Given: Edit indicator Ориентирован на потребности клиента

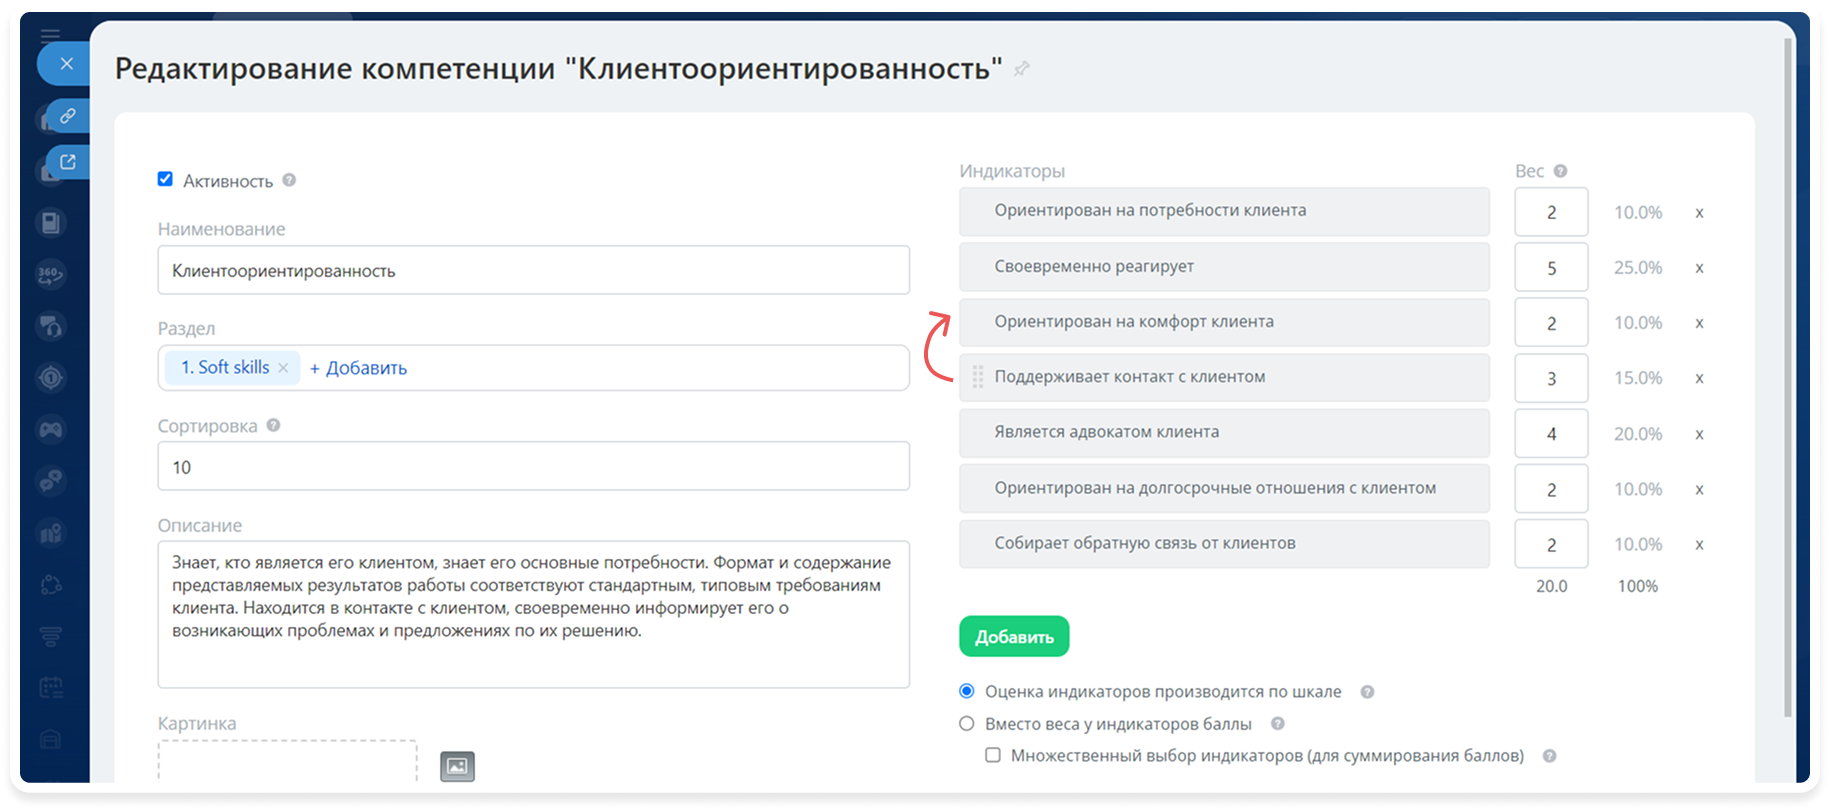Looking at the screenshot, I should tap(1224, 211).
